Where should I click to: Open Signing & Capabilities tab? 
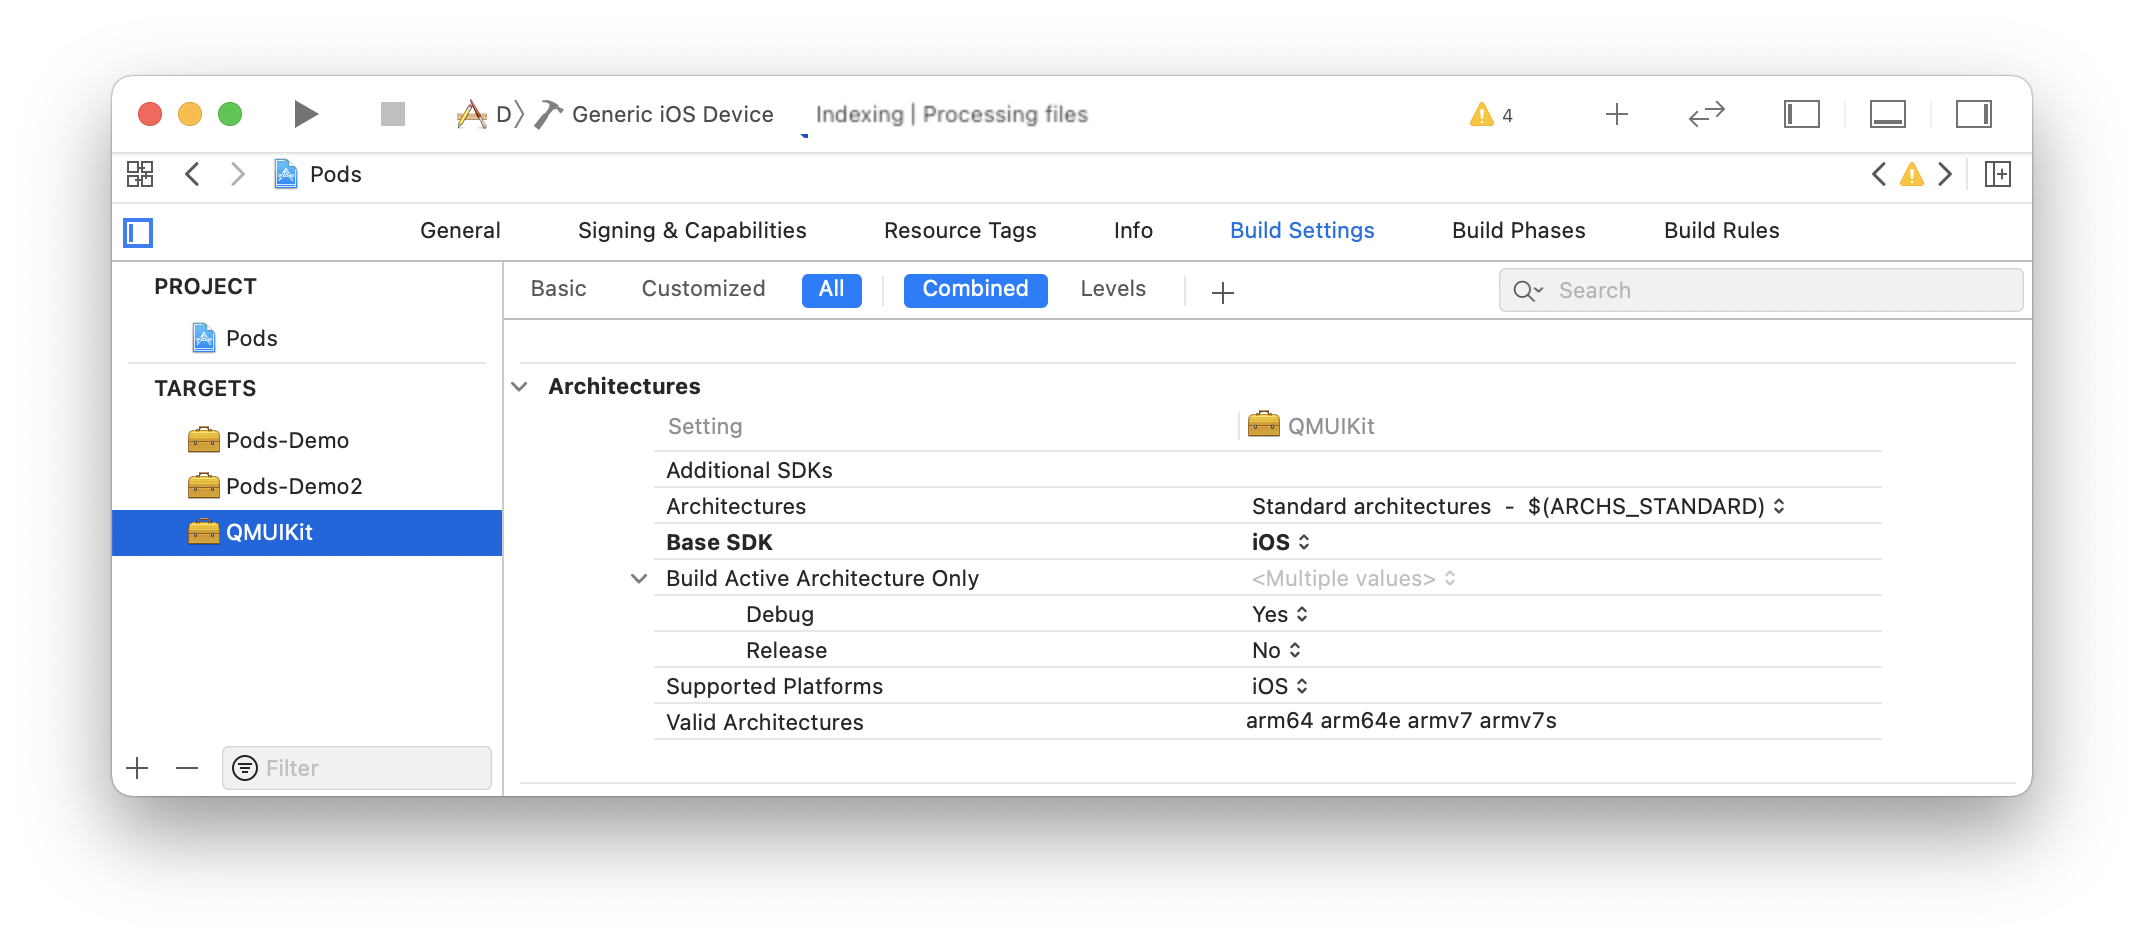(692, 231)
